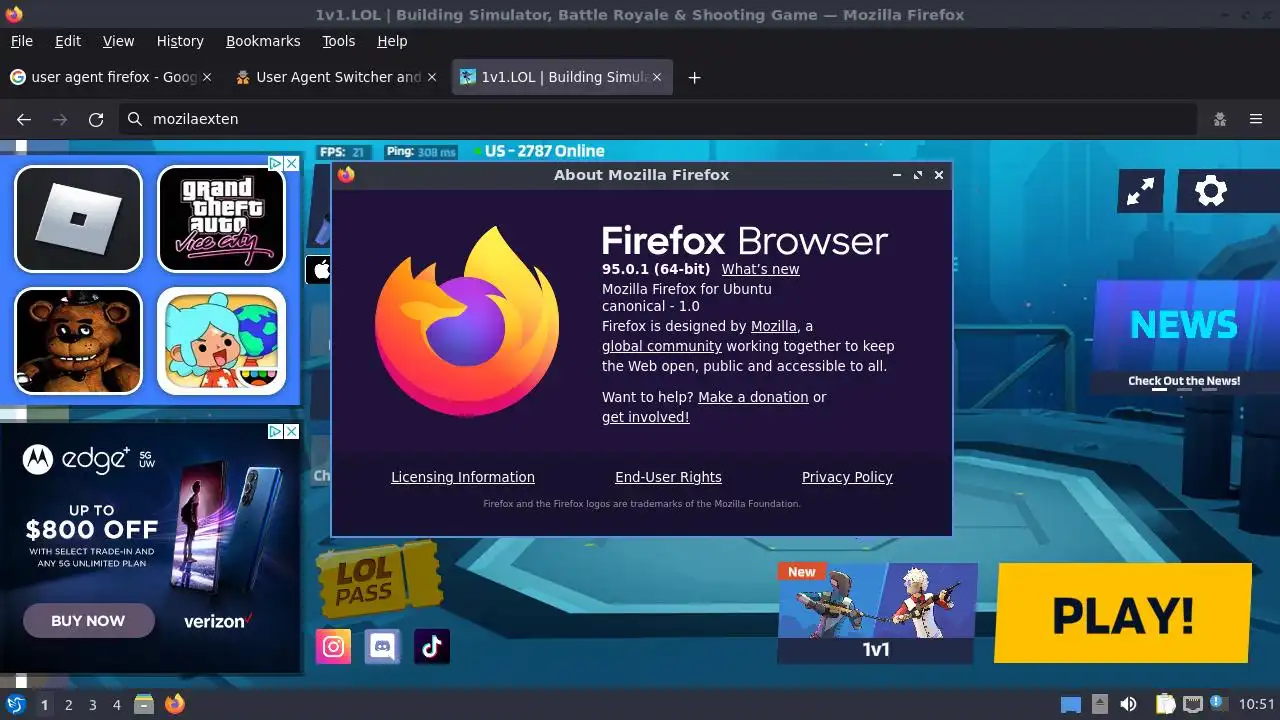The height and width of the screenshot is (720, 1280).
Task: Switch to workspace 2
Action: pos(68,705)
